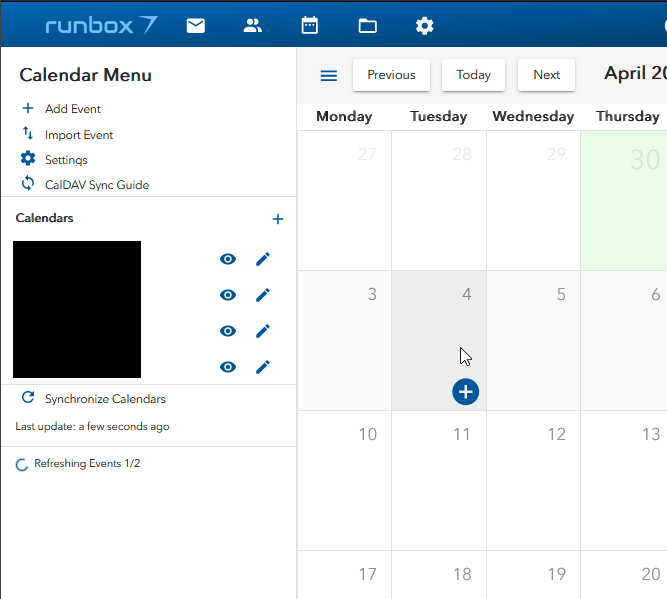Open the Contacts people icon
Image resolution: width=667 pixels, height=599 pixels.
click(253, 26)
